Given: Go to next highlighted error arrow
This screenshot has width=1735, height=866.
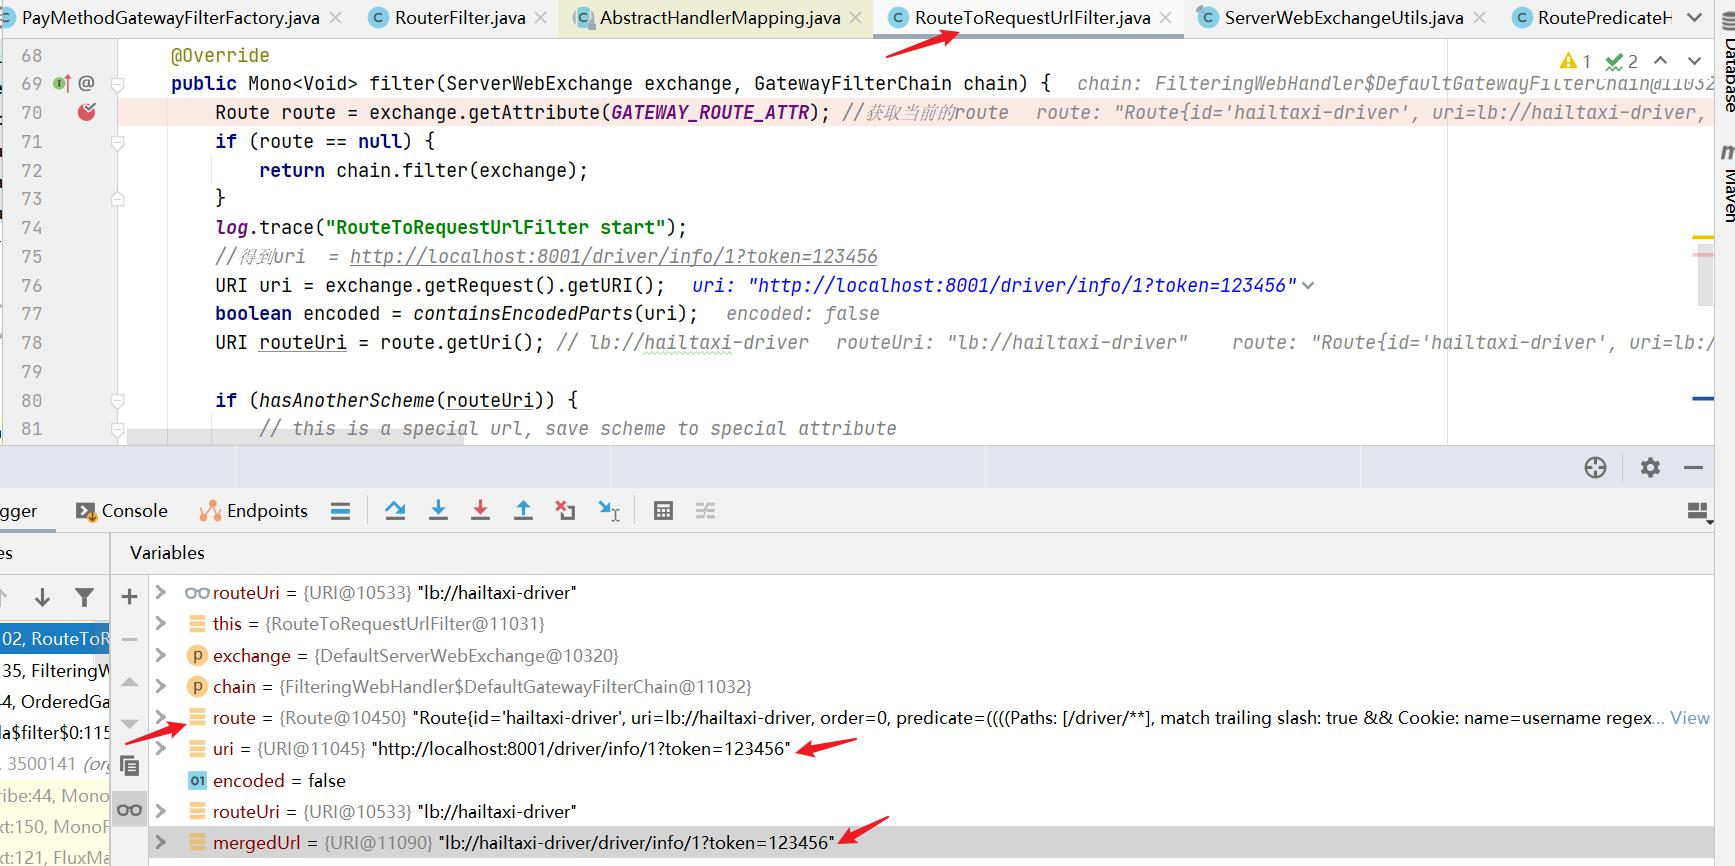Looking at the screenshot, I should (1694, 61).
